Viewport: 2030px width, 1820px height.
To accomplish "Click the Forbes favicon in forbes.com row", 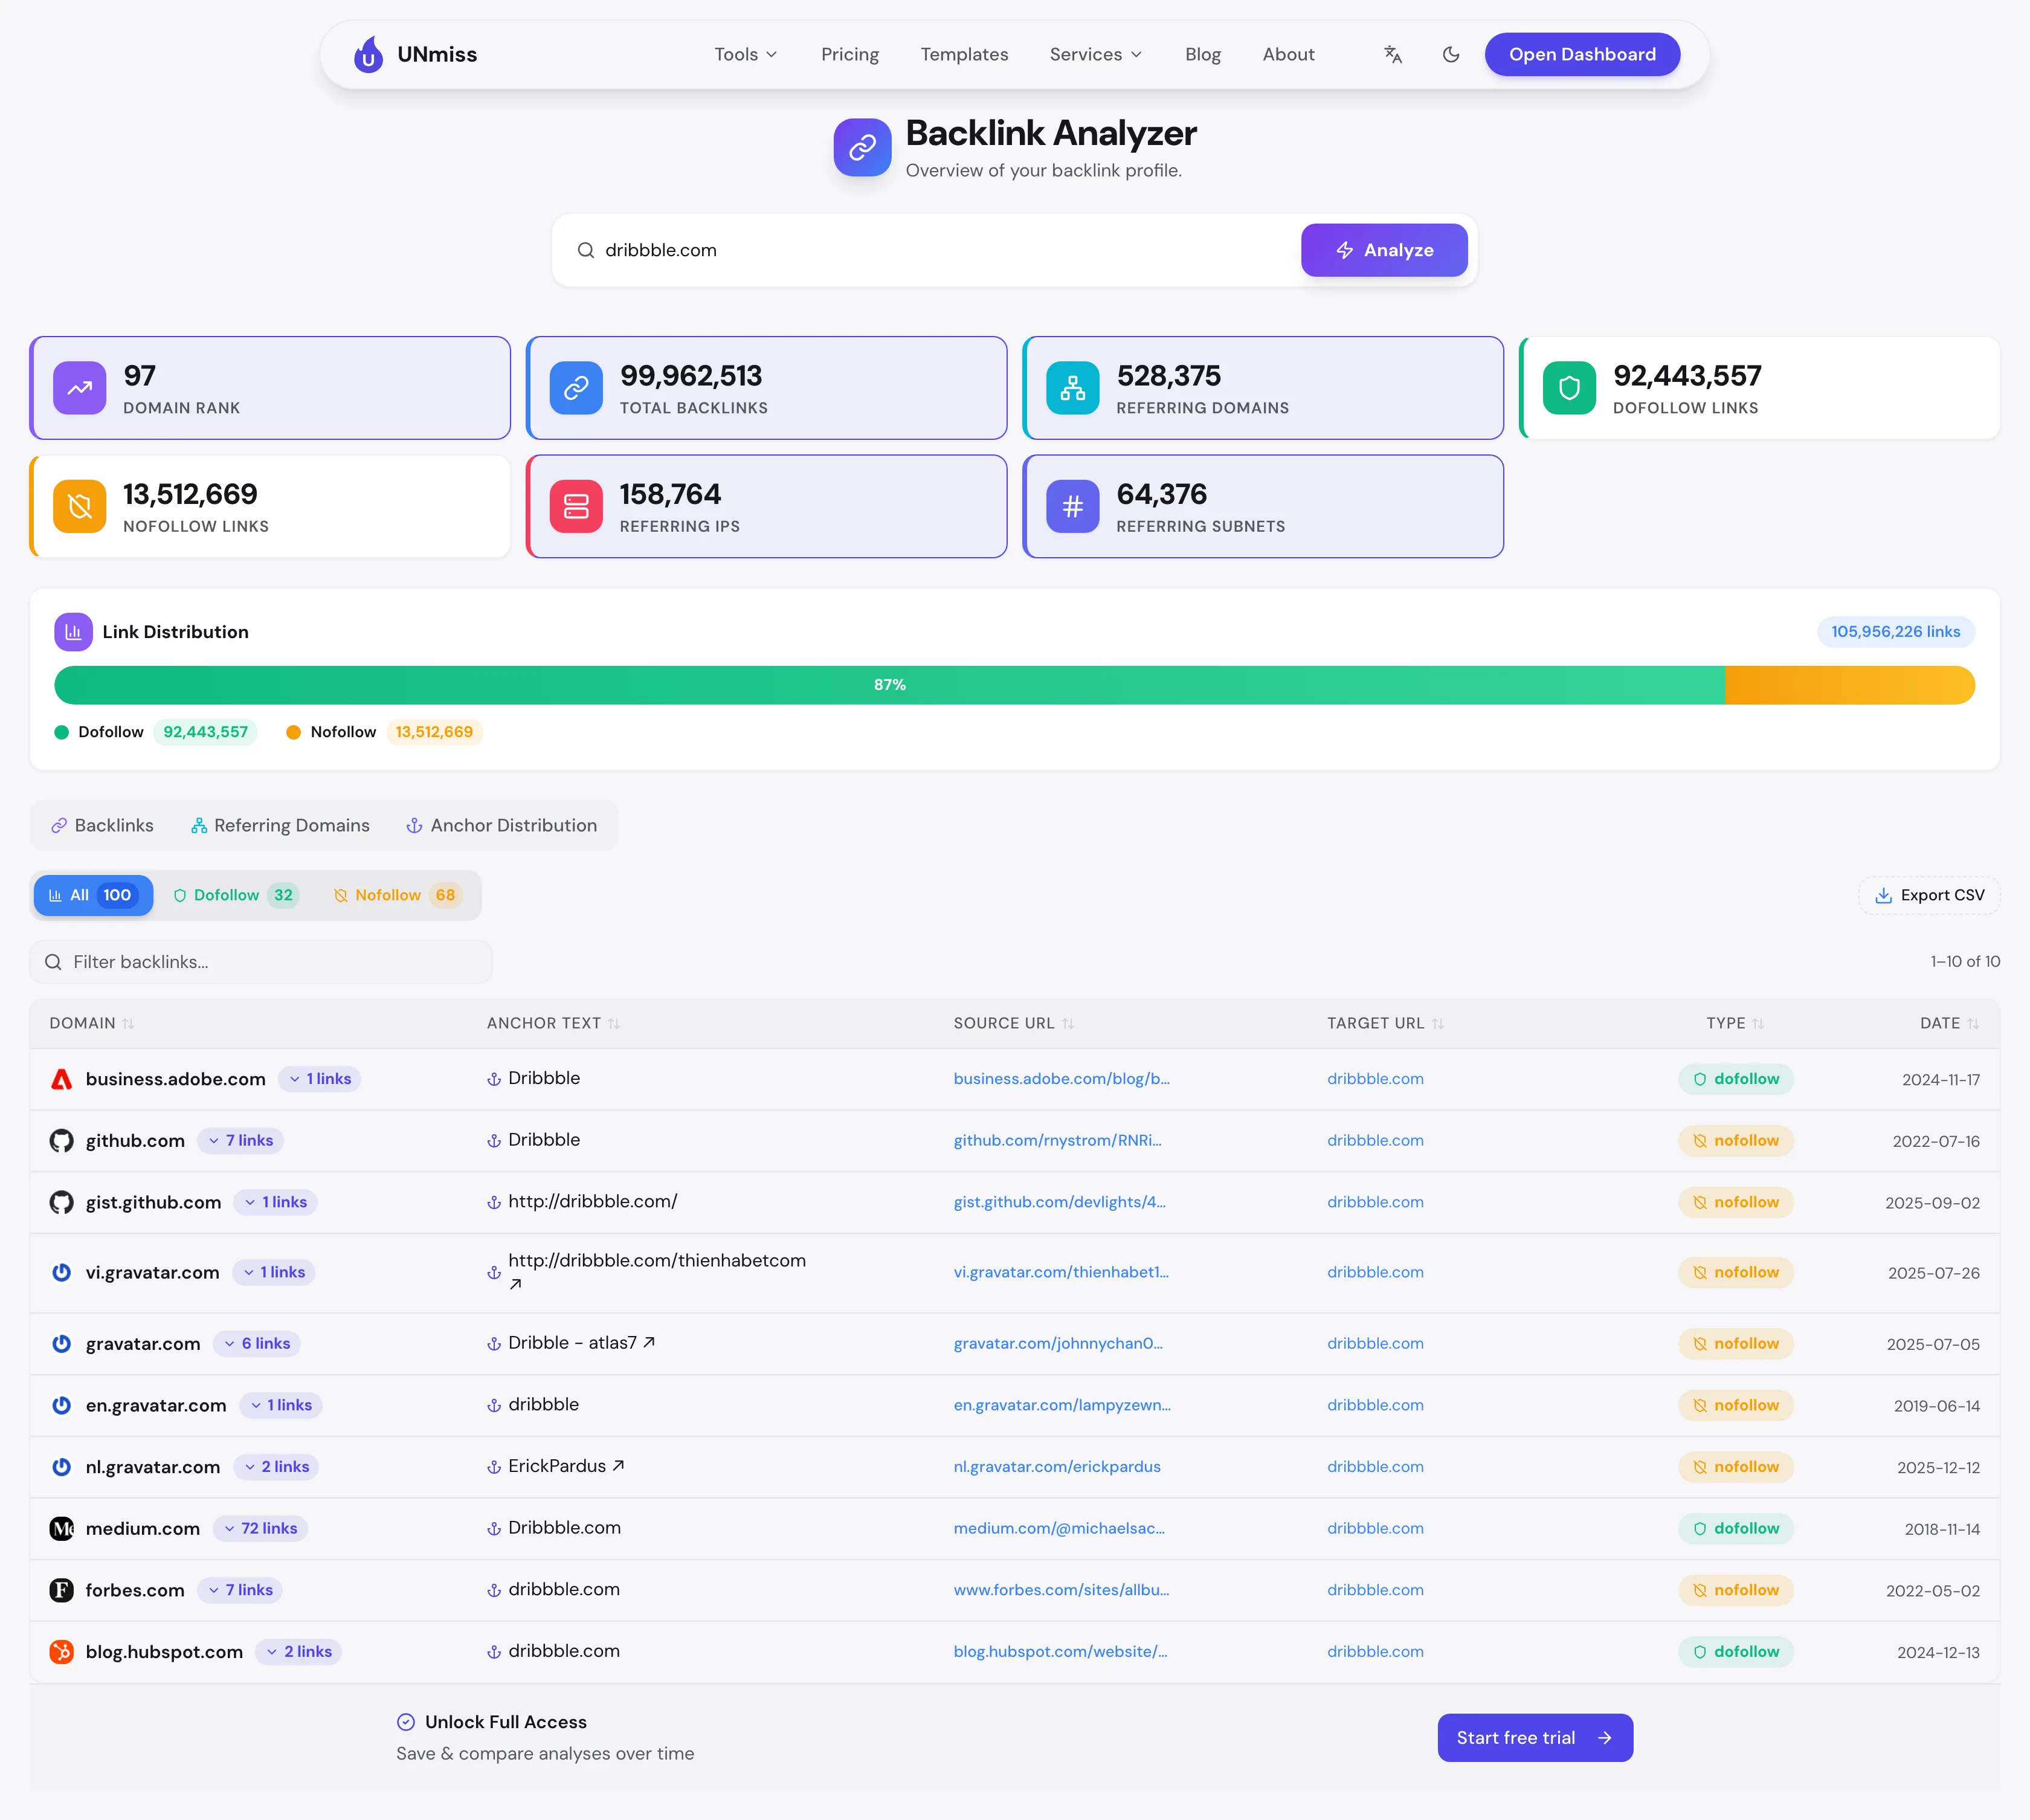I will pyautogui.click(x=62, y=1590).
